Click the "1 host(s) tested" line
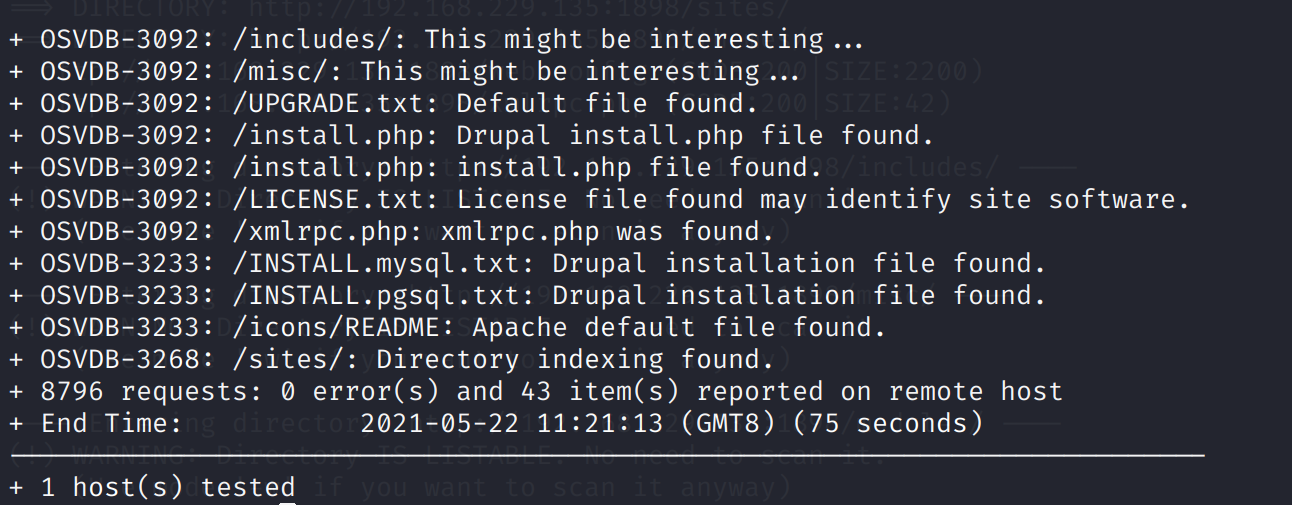 coord(168,488)
